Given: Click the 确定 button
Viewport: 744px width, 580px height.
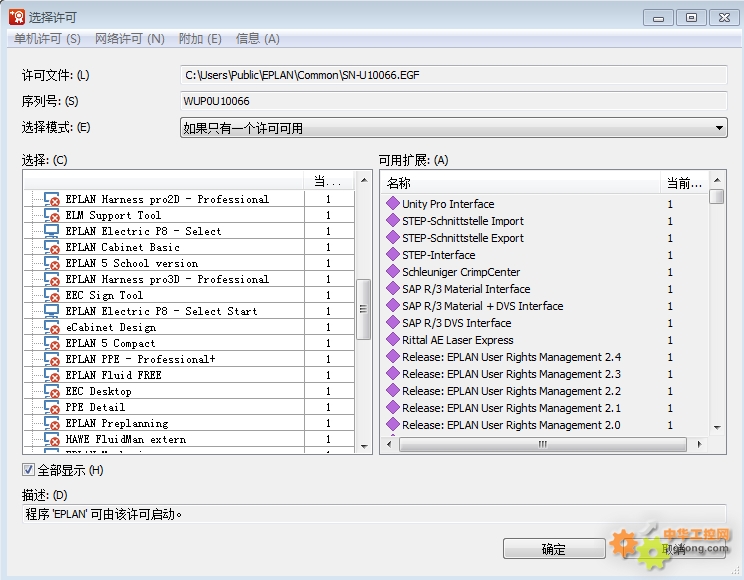Looking at the screenshot, I should point(554,549).
